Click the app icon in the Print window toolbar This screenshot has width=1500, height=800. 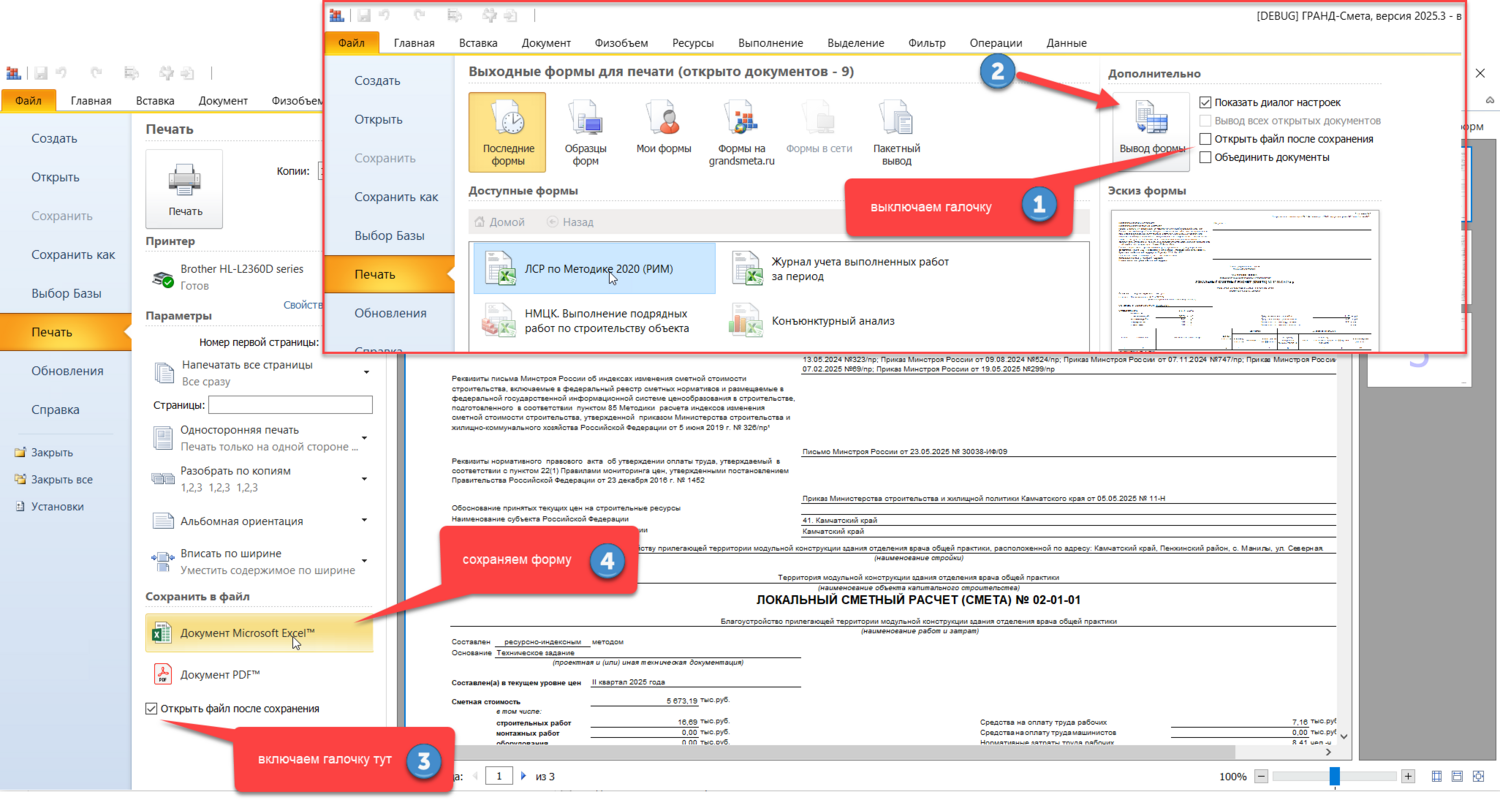[14, 73]
